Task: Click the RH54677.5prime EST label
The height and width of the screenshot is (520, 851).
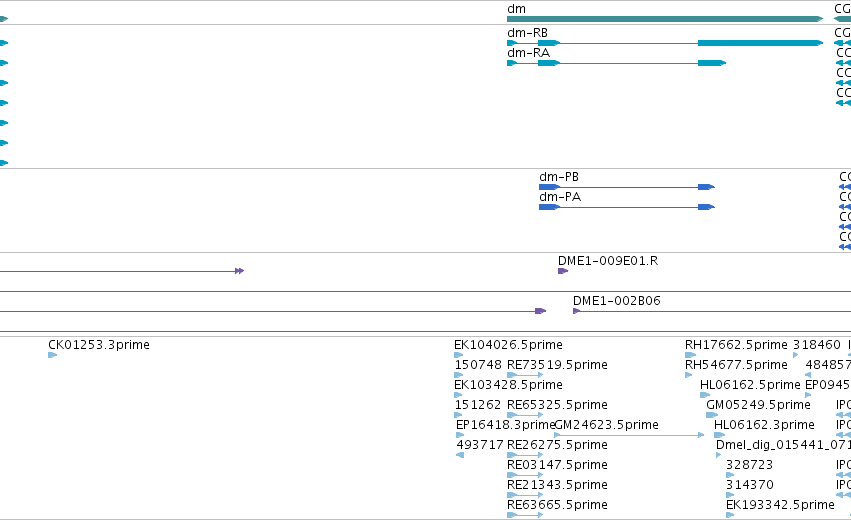Action: (736, 365)
